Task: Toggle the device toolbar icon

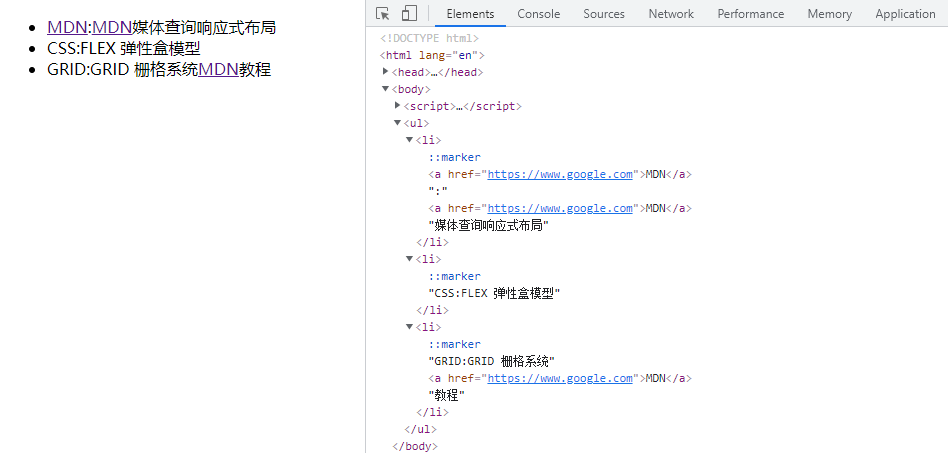Action: point(409,13)
